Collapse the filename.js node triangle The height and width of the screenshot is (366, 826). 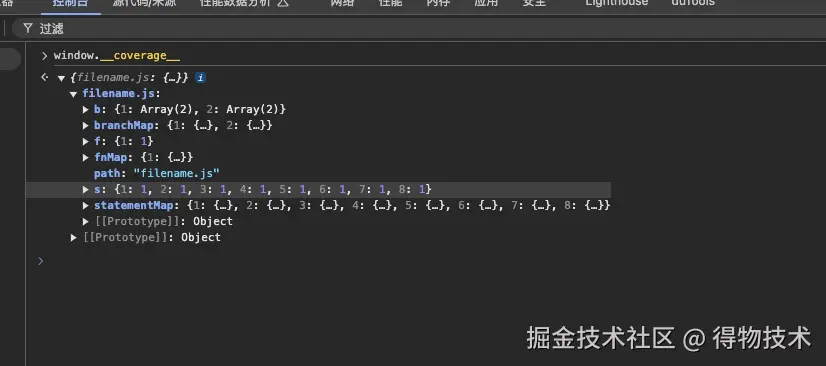point(73,94)
